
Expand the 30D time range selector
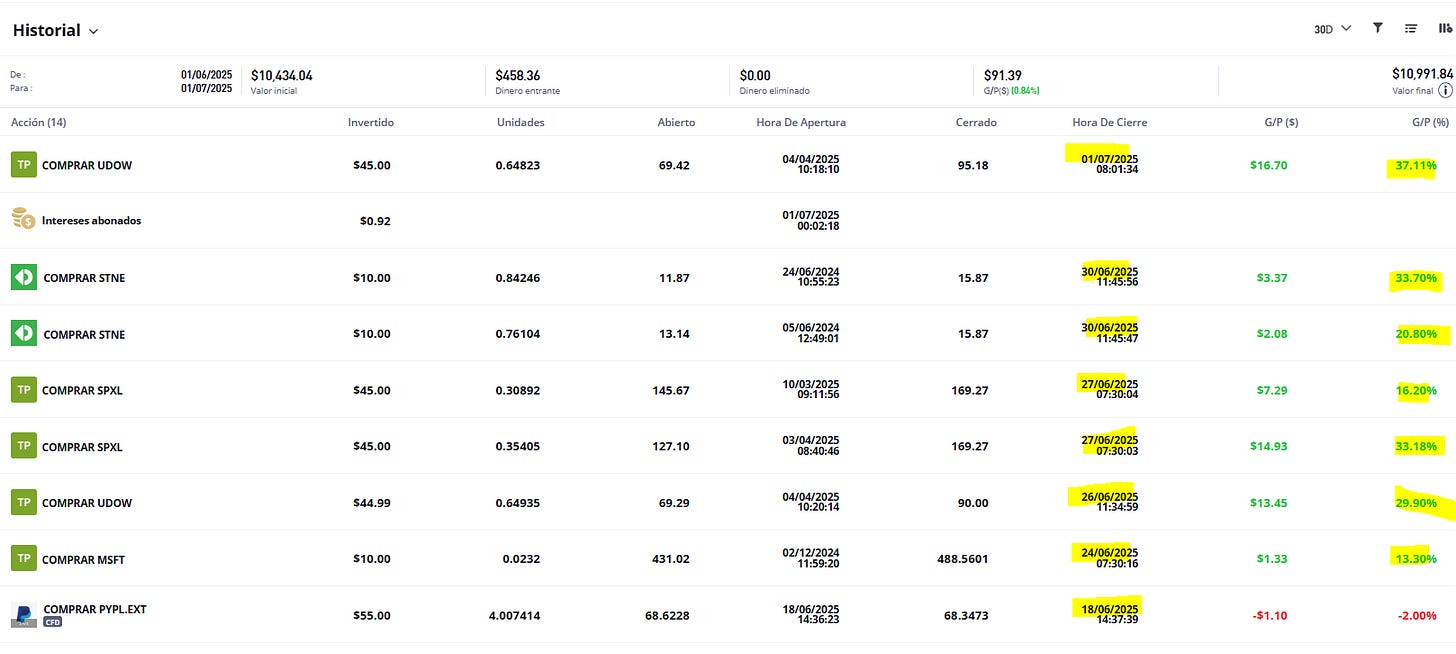(x=1332, y=29)
